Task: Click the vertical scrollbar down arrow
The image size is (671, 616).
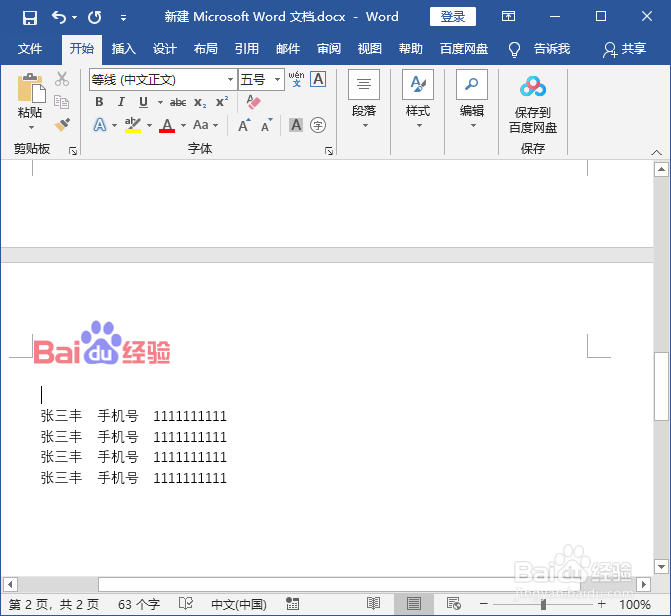Action: (x=661, y=567)
